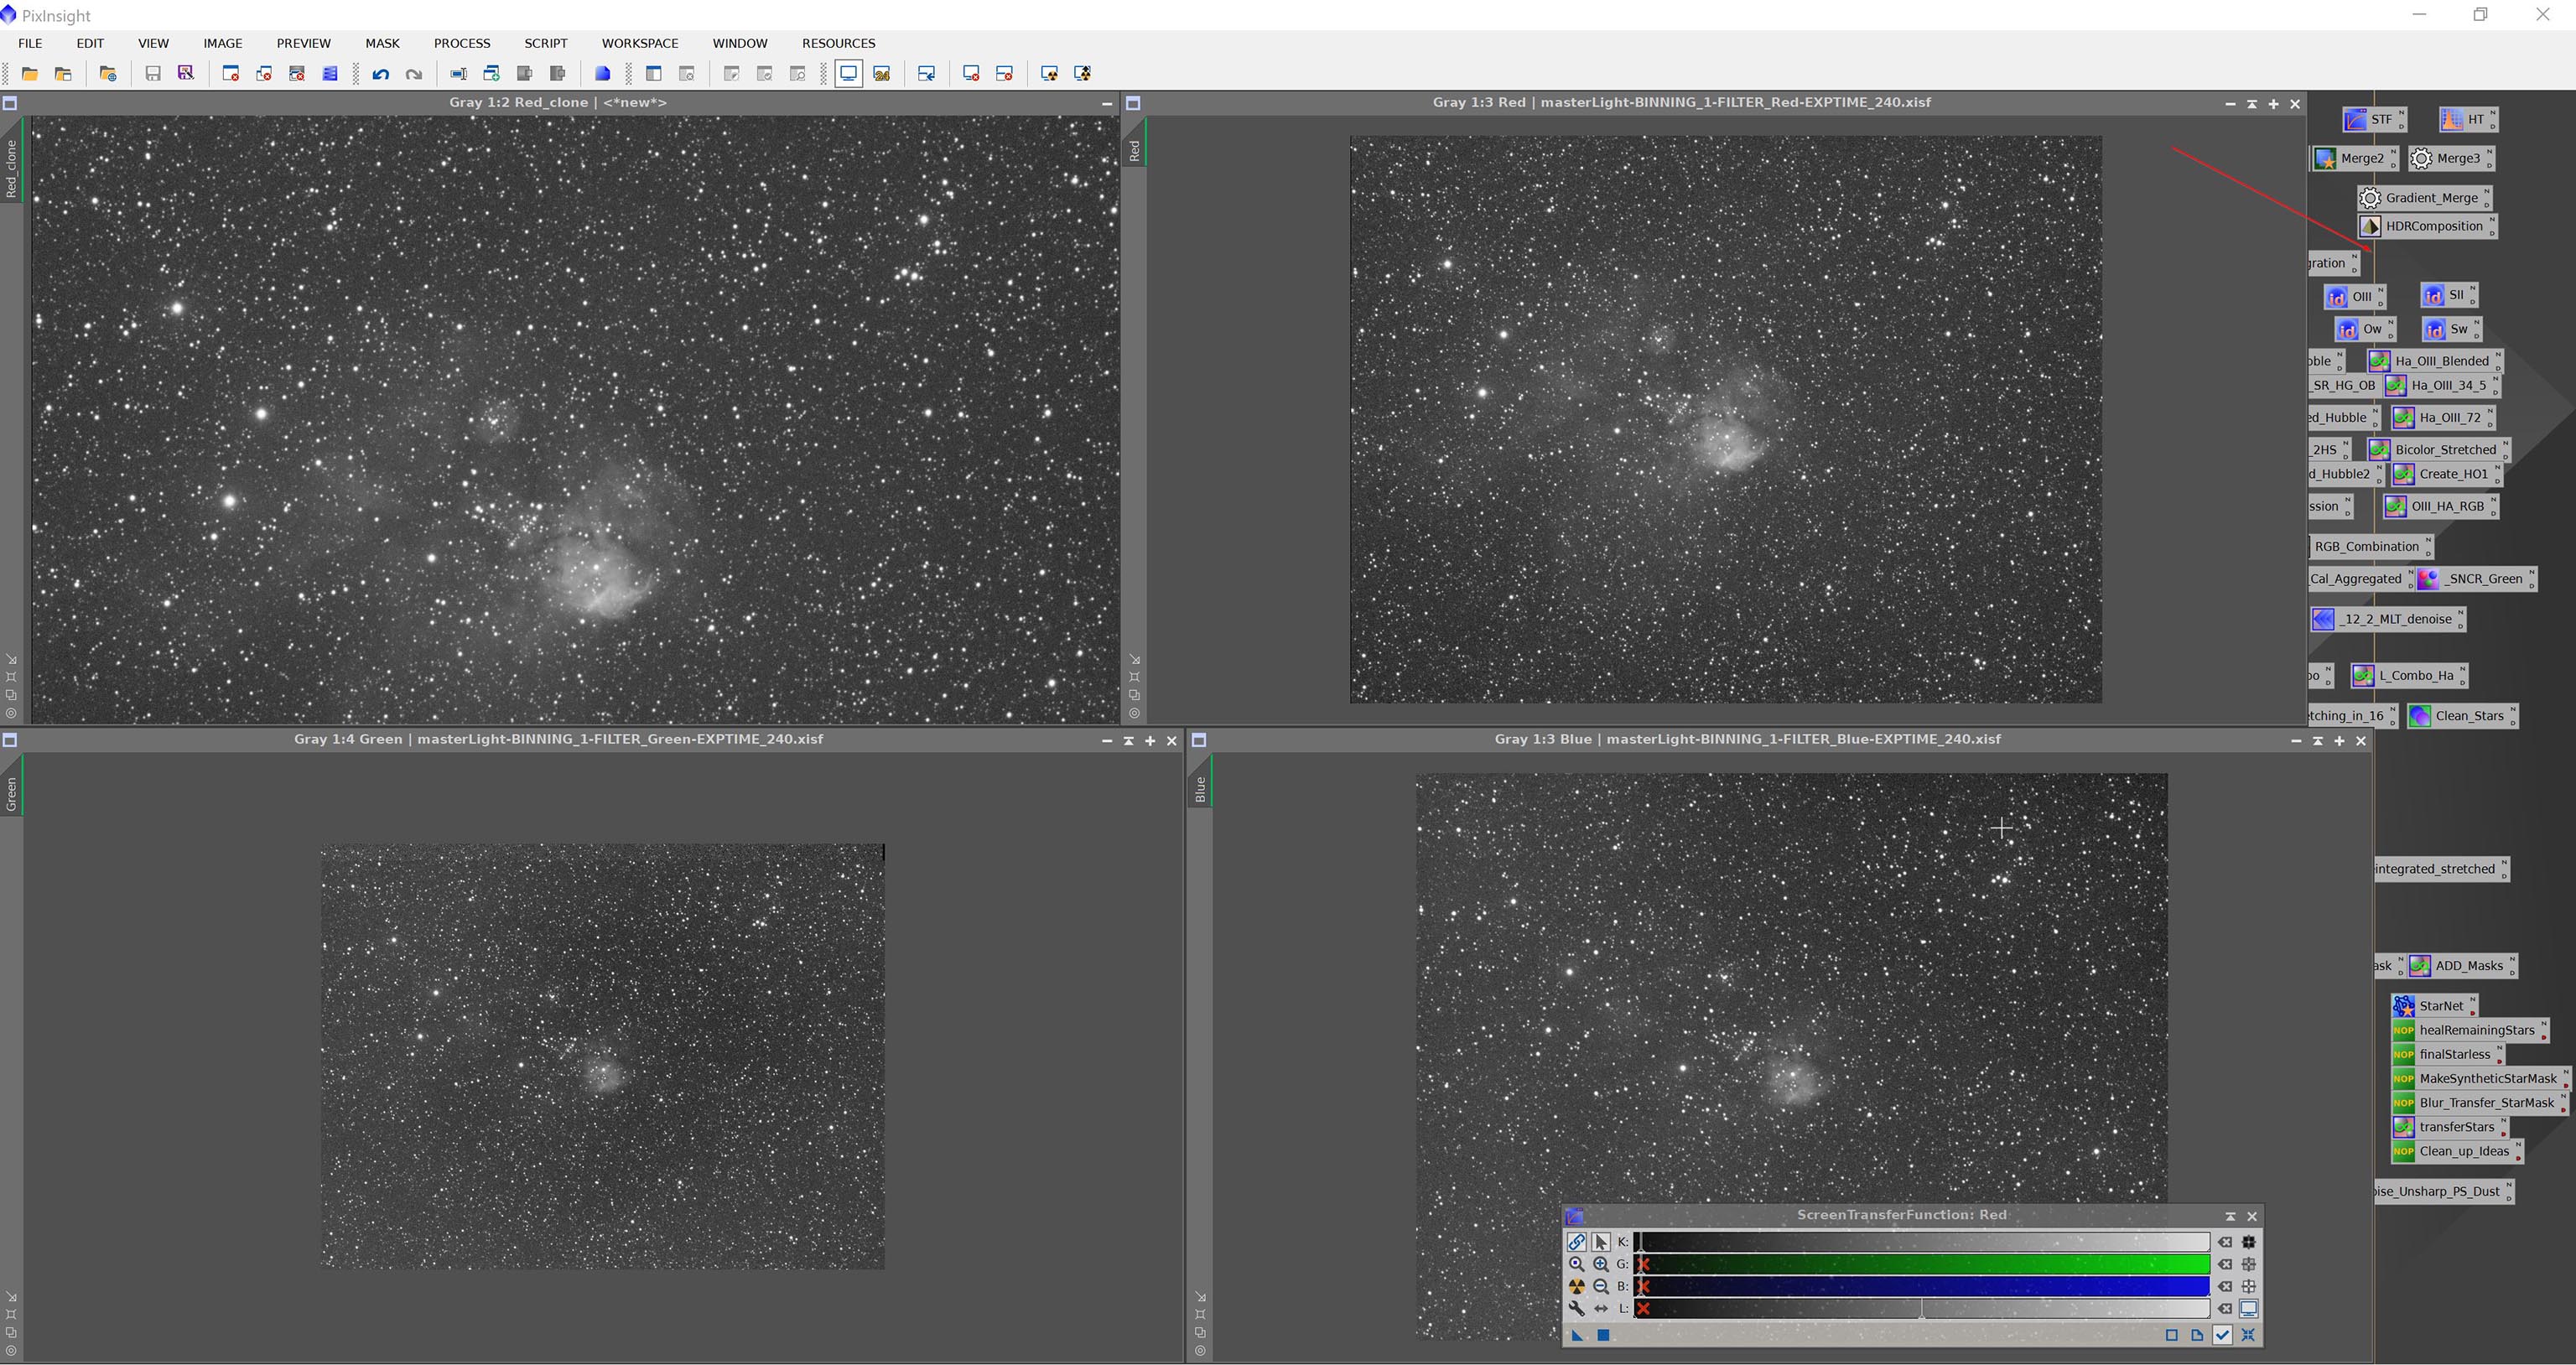Click the Ha_OIII_Blended process icon

[2434, 361]
